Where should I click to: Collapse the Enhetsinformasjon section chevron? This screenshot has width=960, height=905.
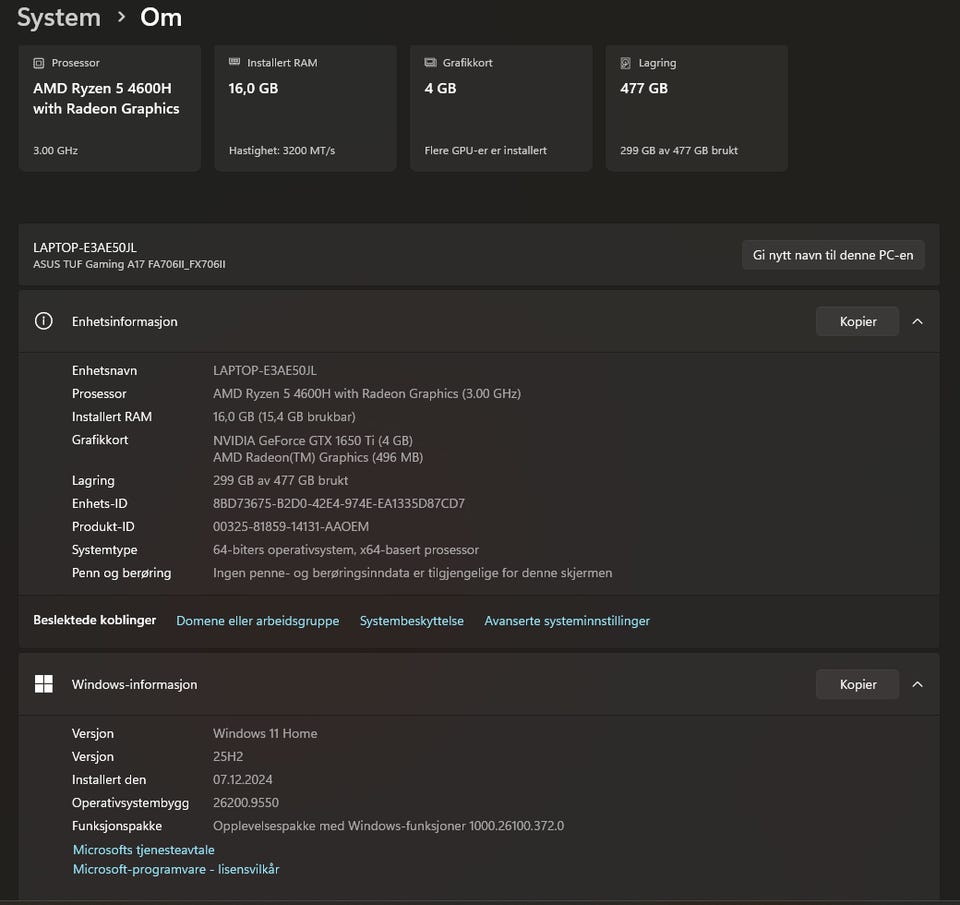917,321
